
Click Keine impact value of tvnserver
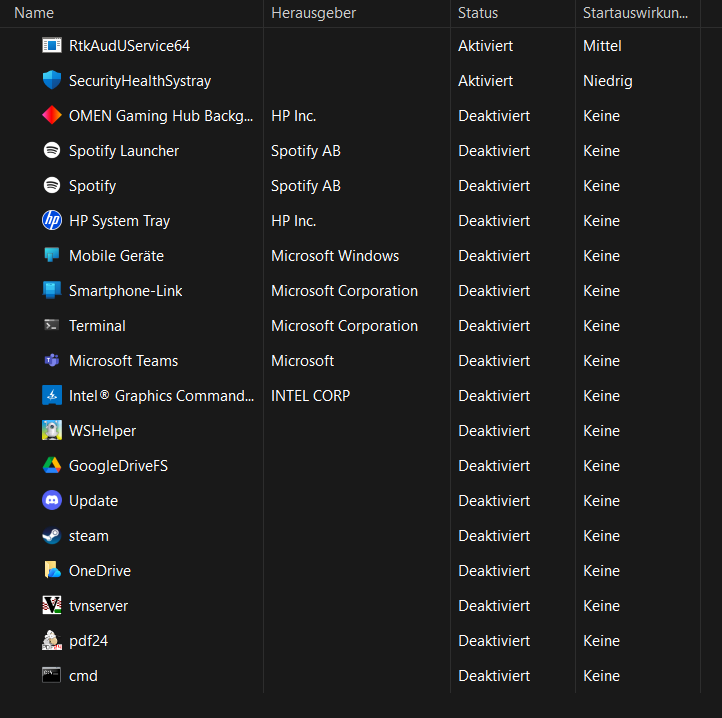pos(601,606)
